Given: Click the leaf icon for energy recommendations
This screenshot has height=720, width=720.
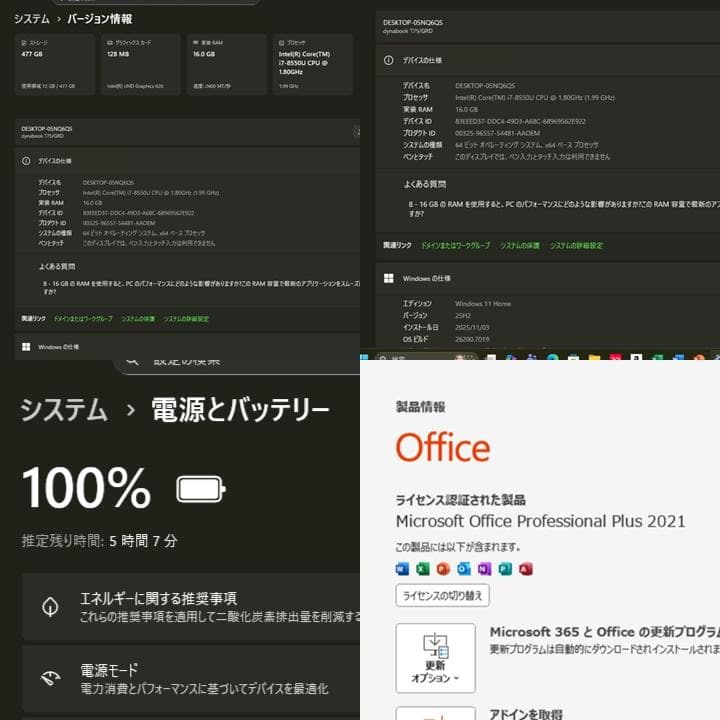Looking at the screenshot, I should [50, 607].
